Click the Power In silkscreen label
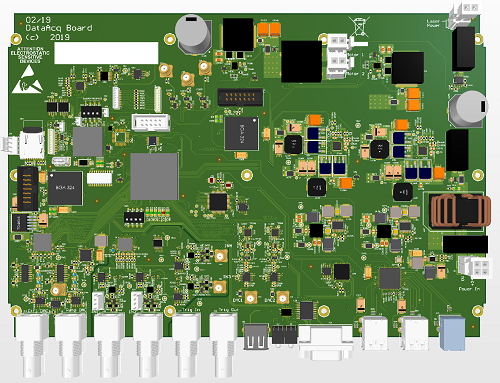Image resolution: width=500 pixels, height=383 pixels. pos(469,289)
